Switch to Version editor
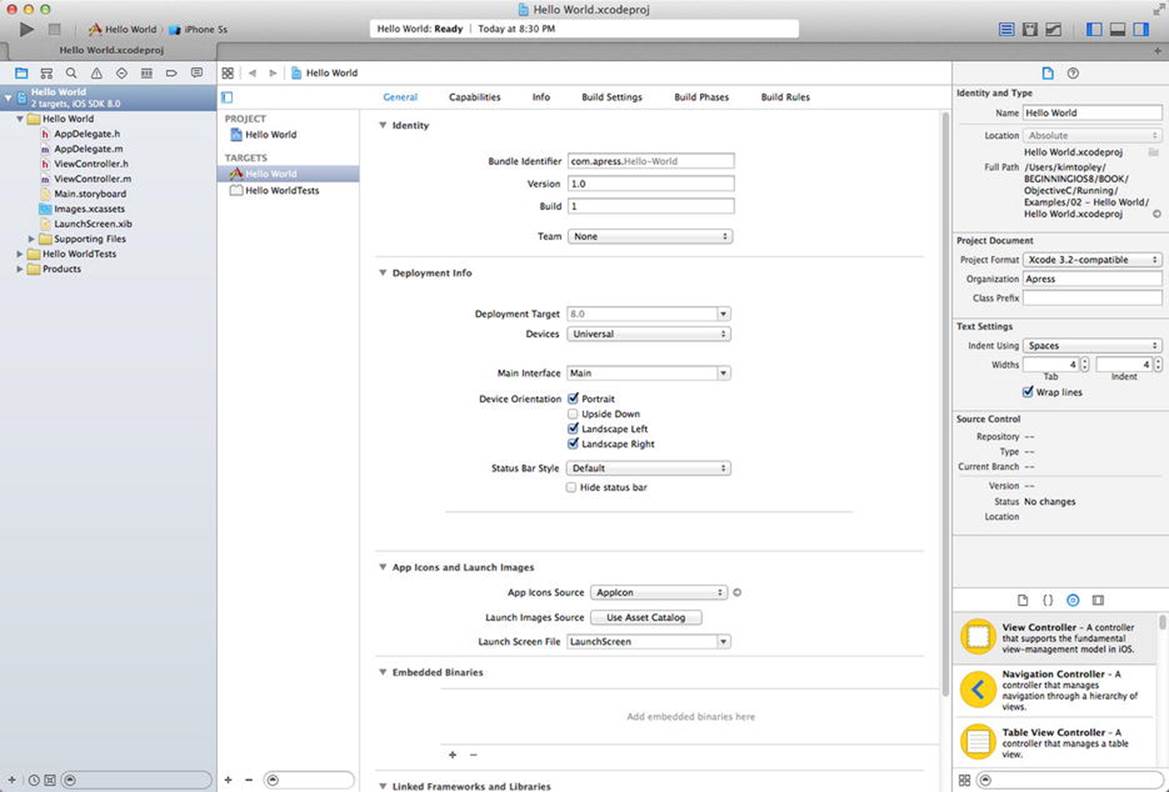This screenshot has width=1169, height=792. pyautogui.click(x=1053, y=29)
